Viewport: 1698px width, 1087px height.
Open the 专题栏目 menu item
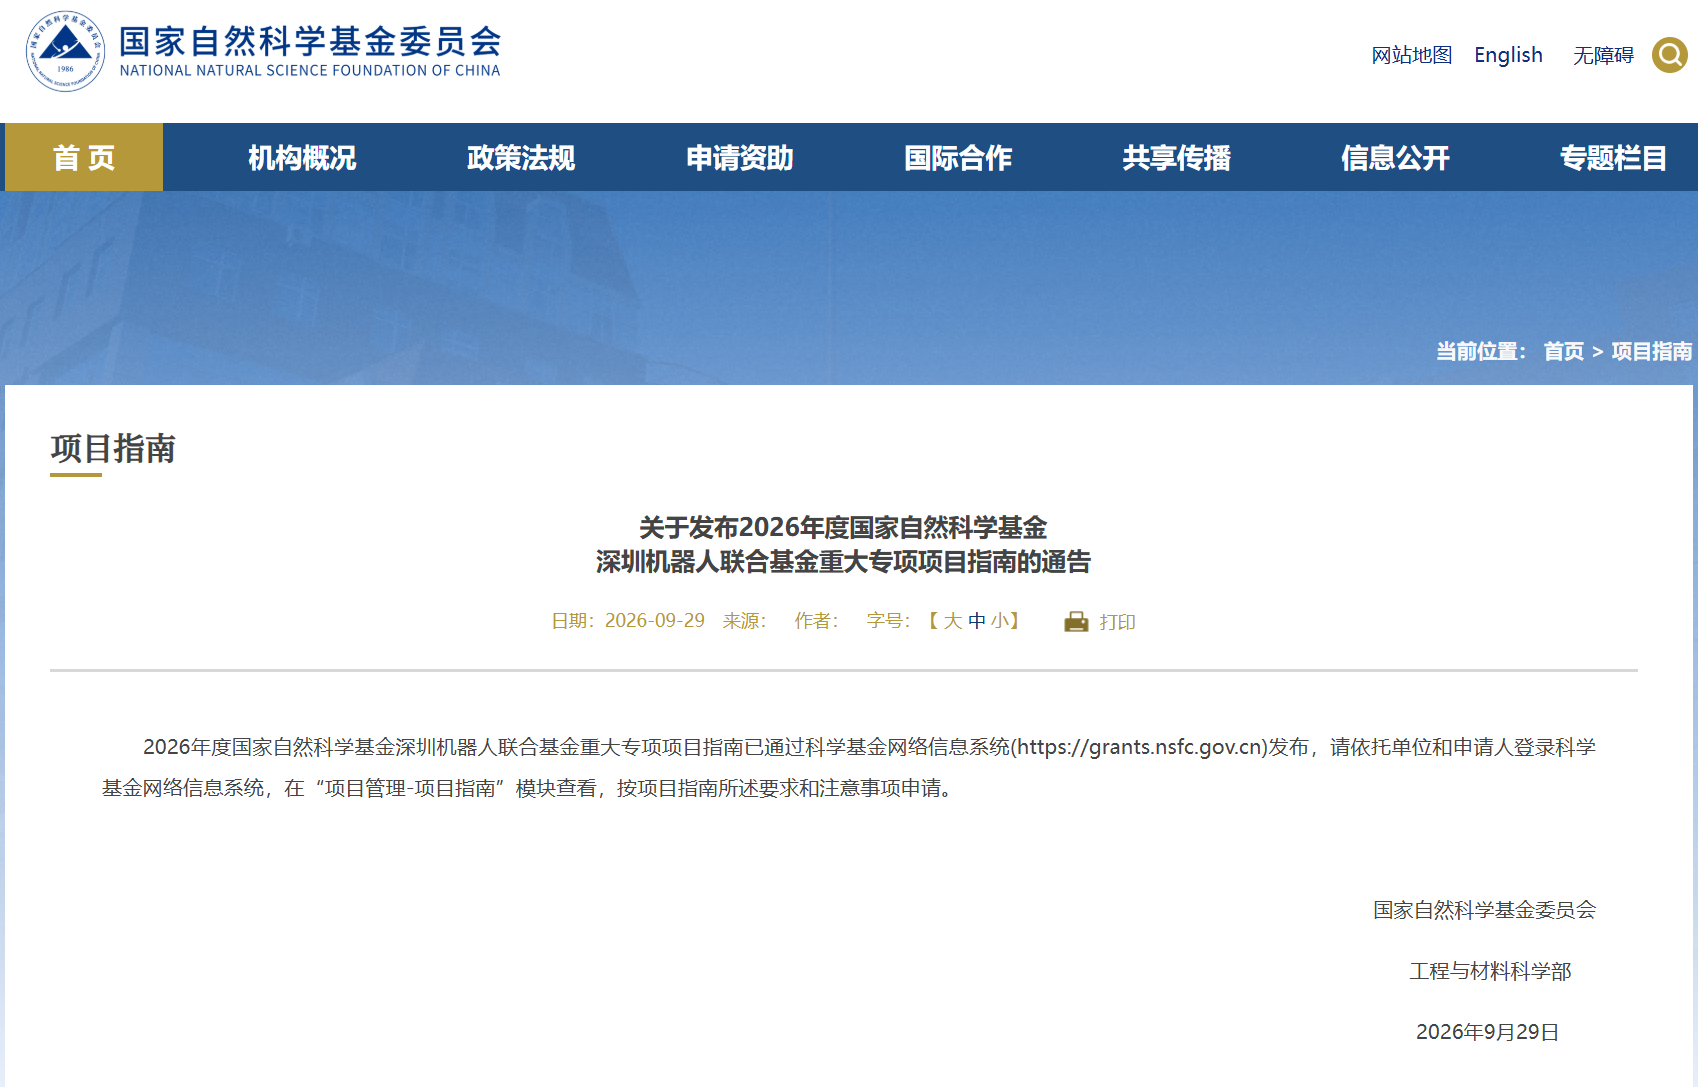click(x=1614, y=157)
